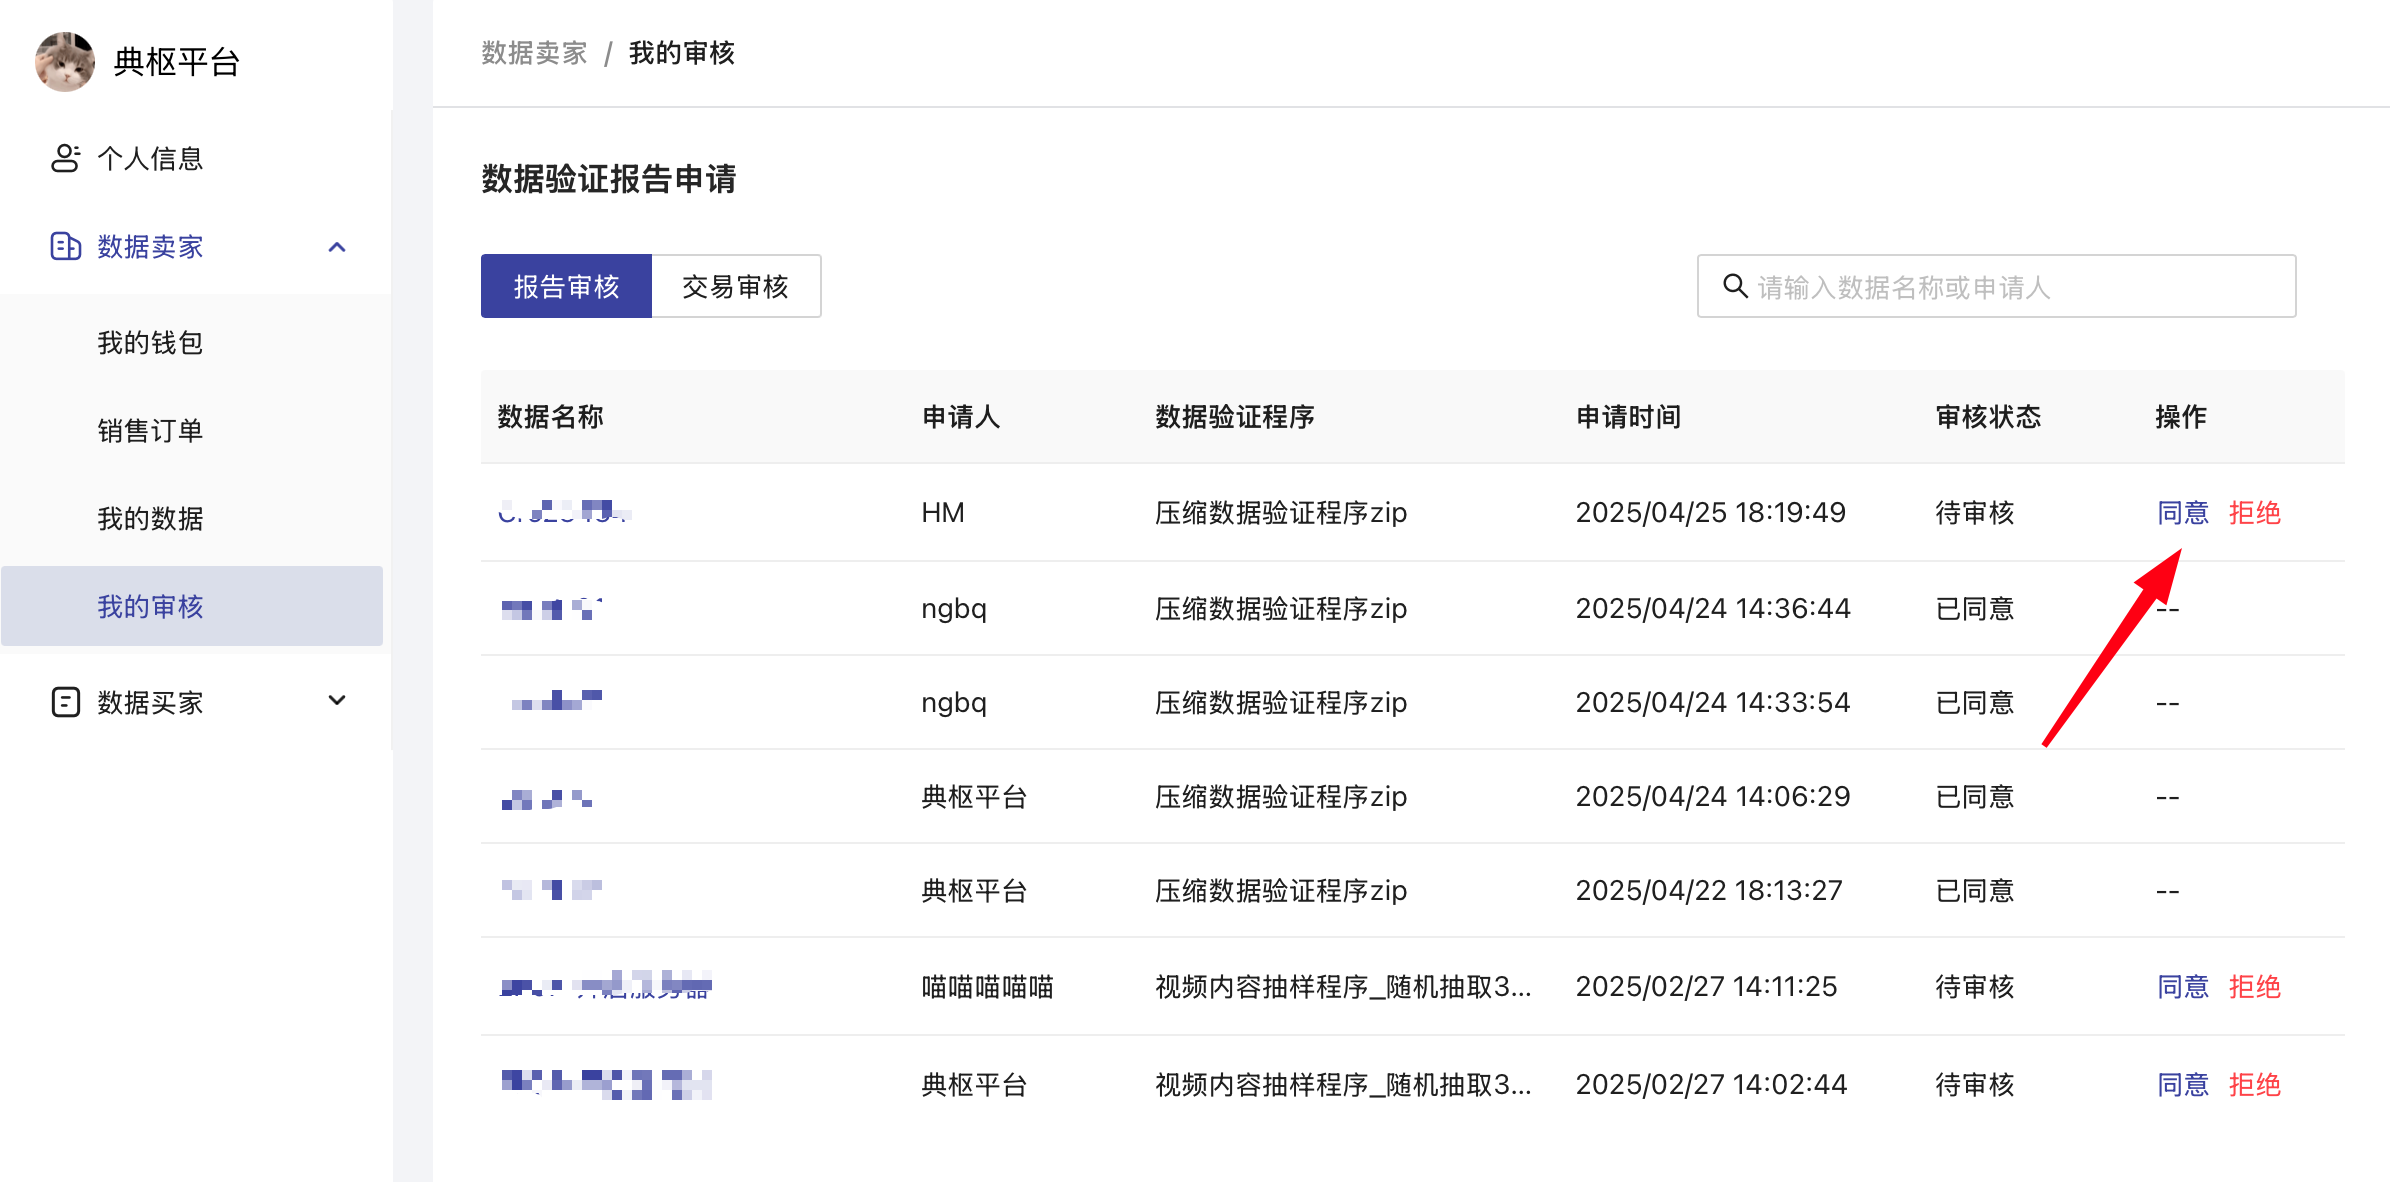Collapse the 数据卖家 menu chevron
2390x1182 pixels.
click(x=337, y=247)
